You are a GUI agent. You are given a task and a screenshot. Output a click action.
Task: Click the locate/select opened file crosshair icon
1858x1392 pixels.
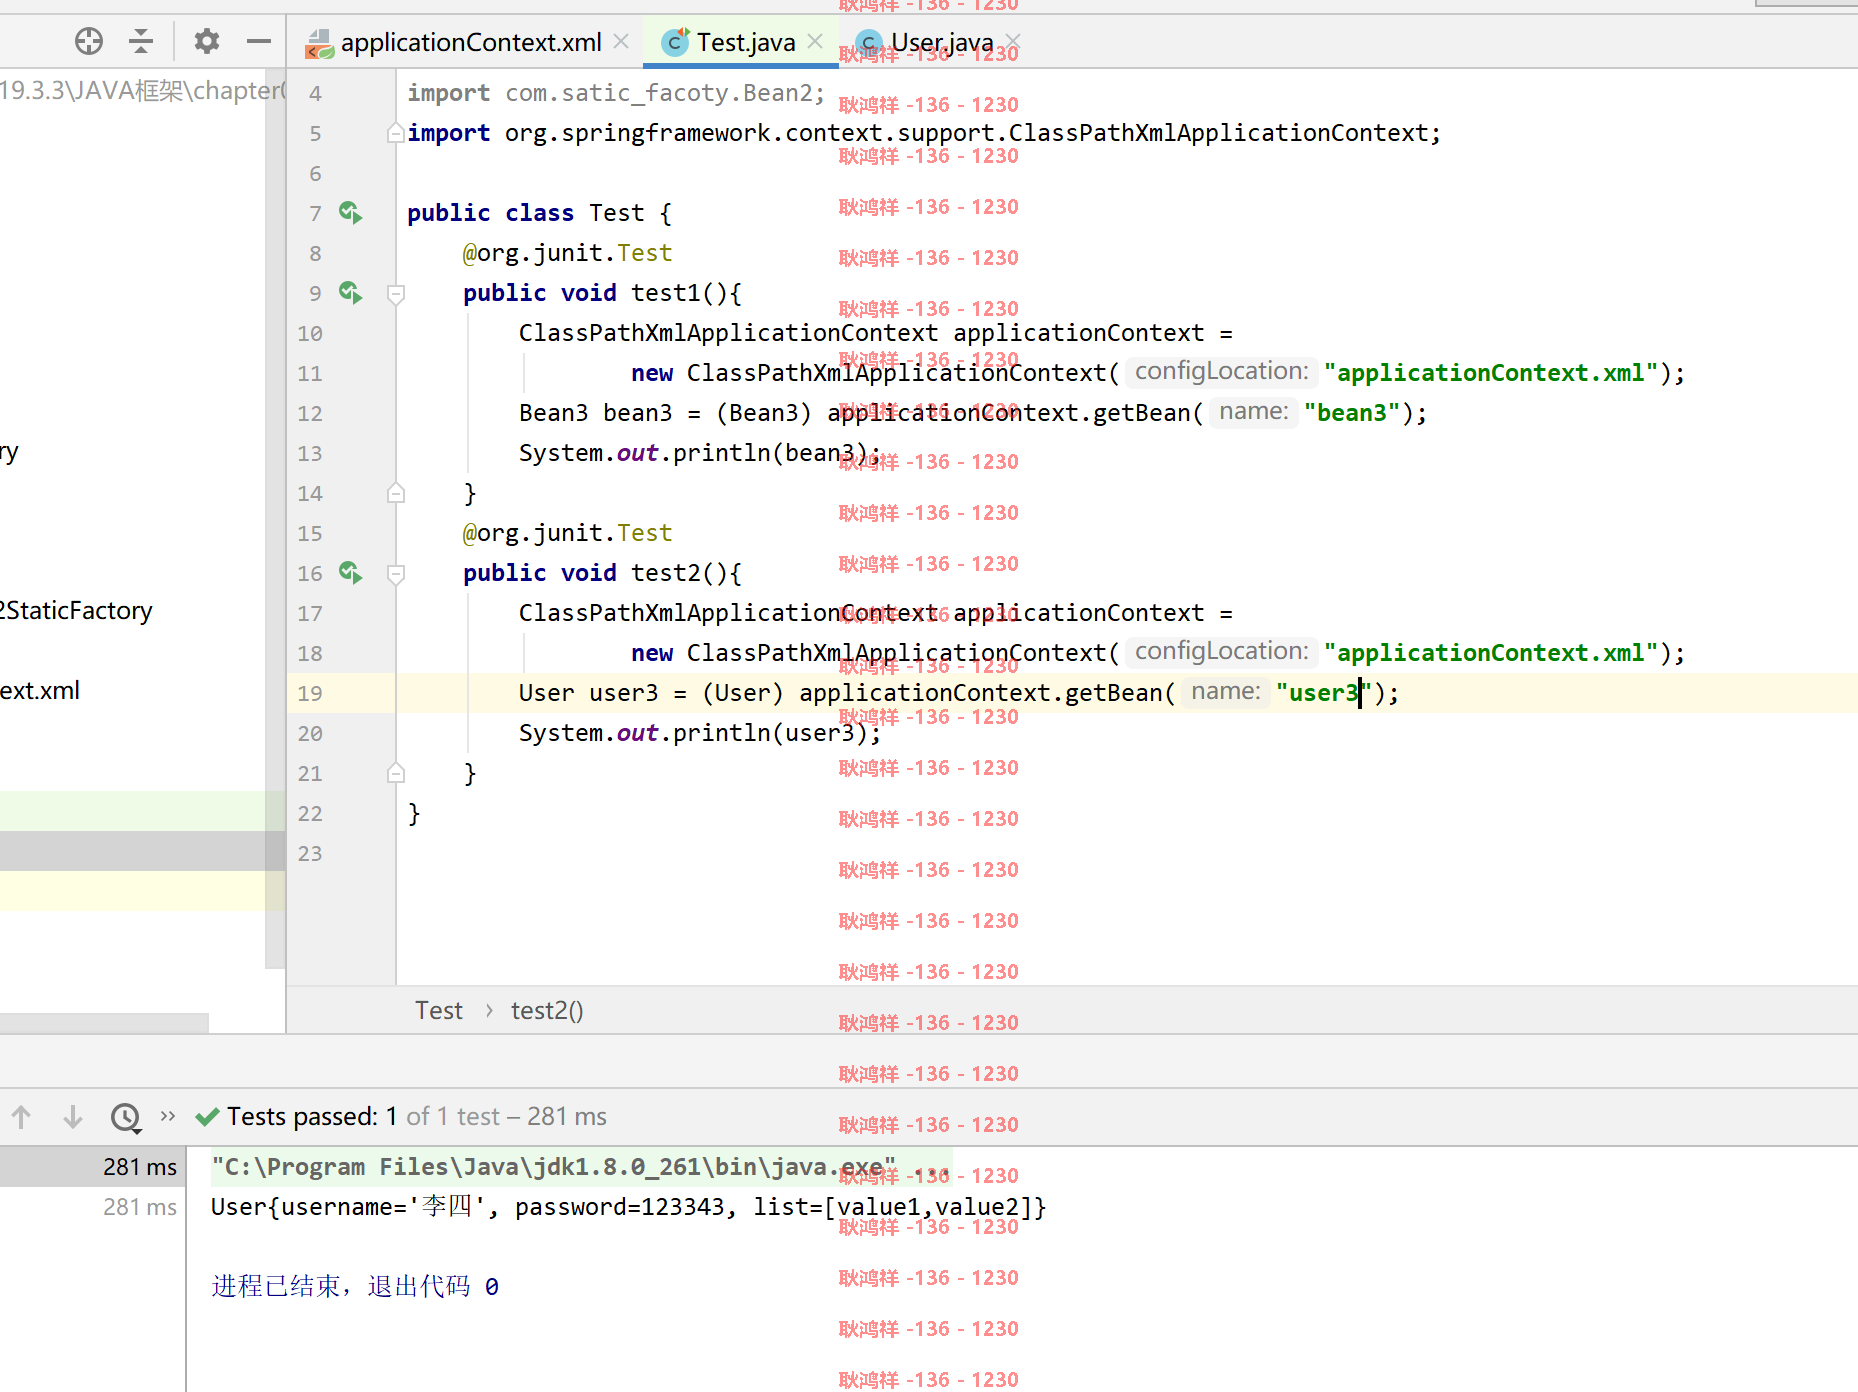click(x=89, y=41)
